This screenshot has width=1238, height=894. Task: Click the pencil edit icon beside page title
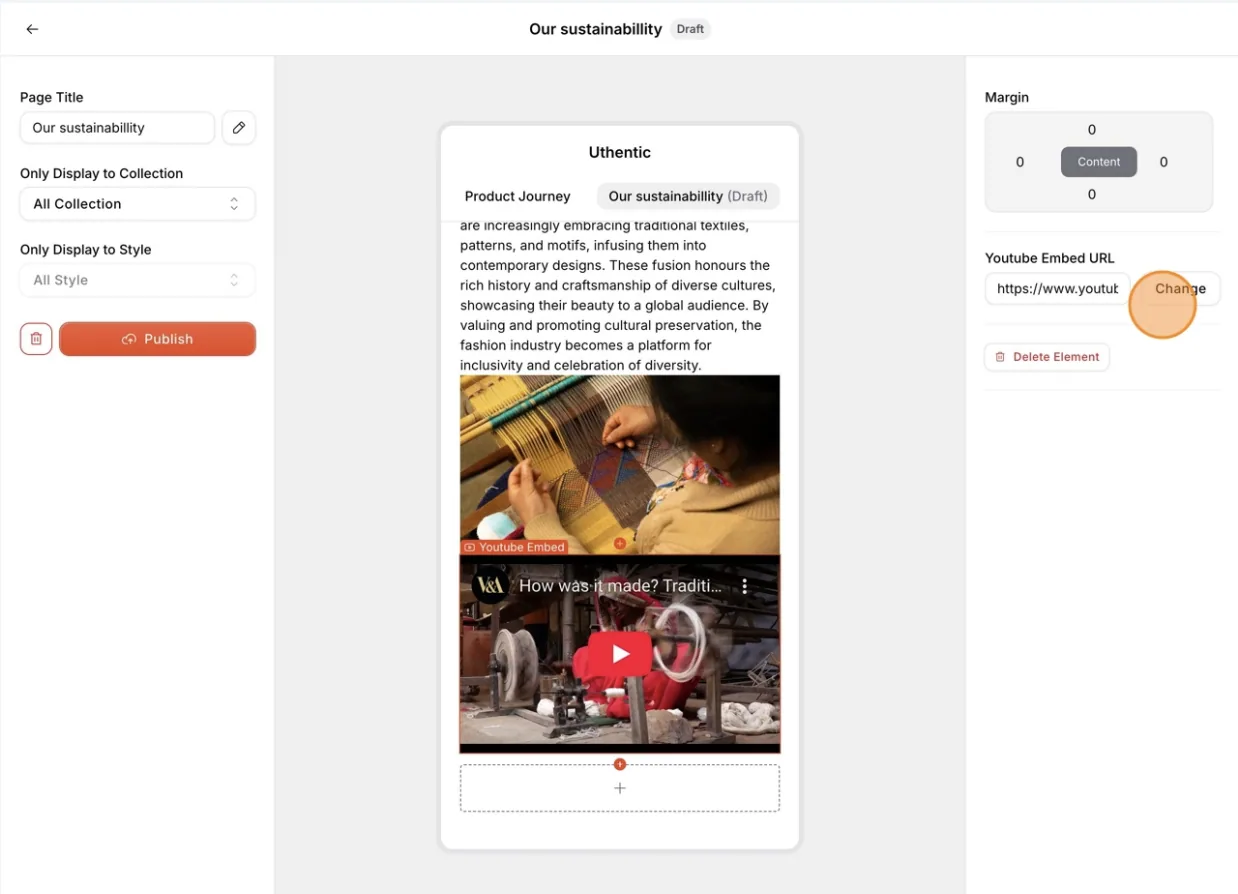tap(239, 128)
